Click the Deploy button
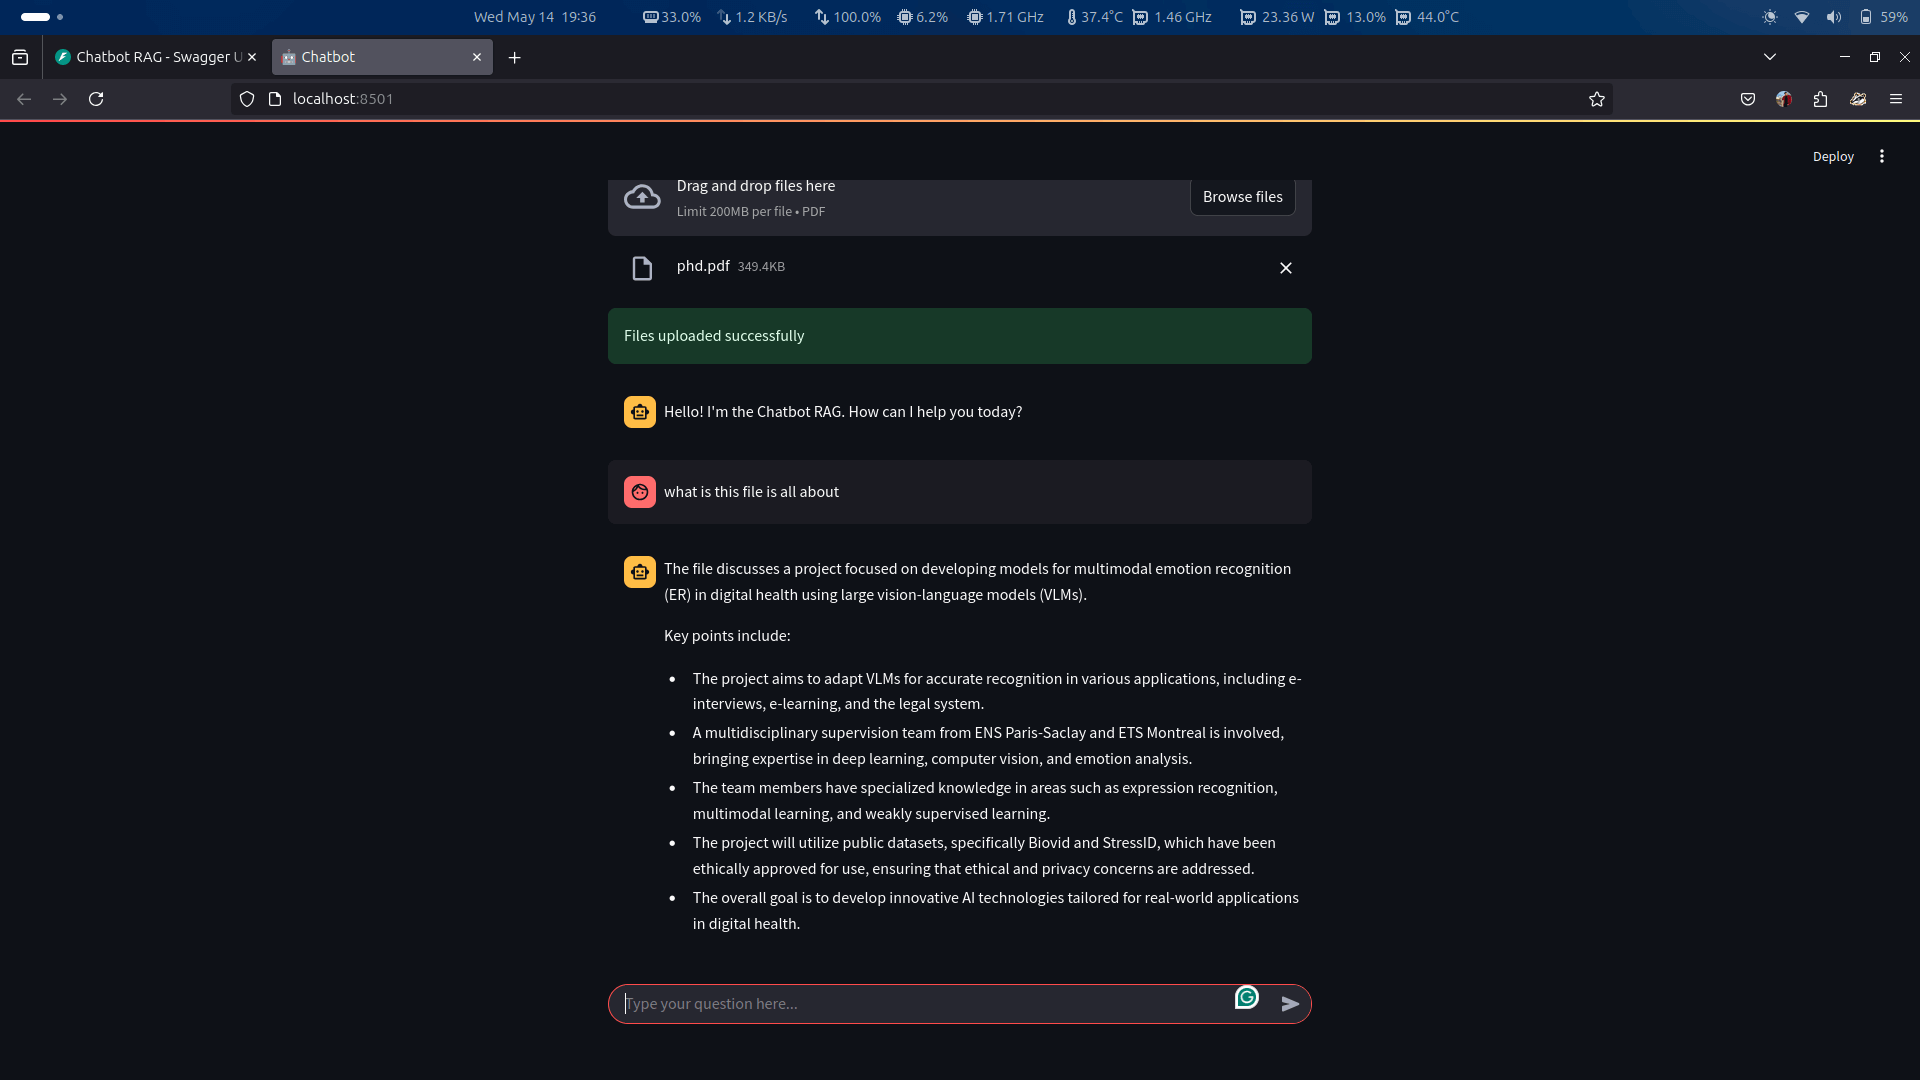Viewport: 1920px width, 1080px height. [x=1833, y=156]
